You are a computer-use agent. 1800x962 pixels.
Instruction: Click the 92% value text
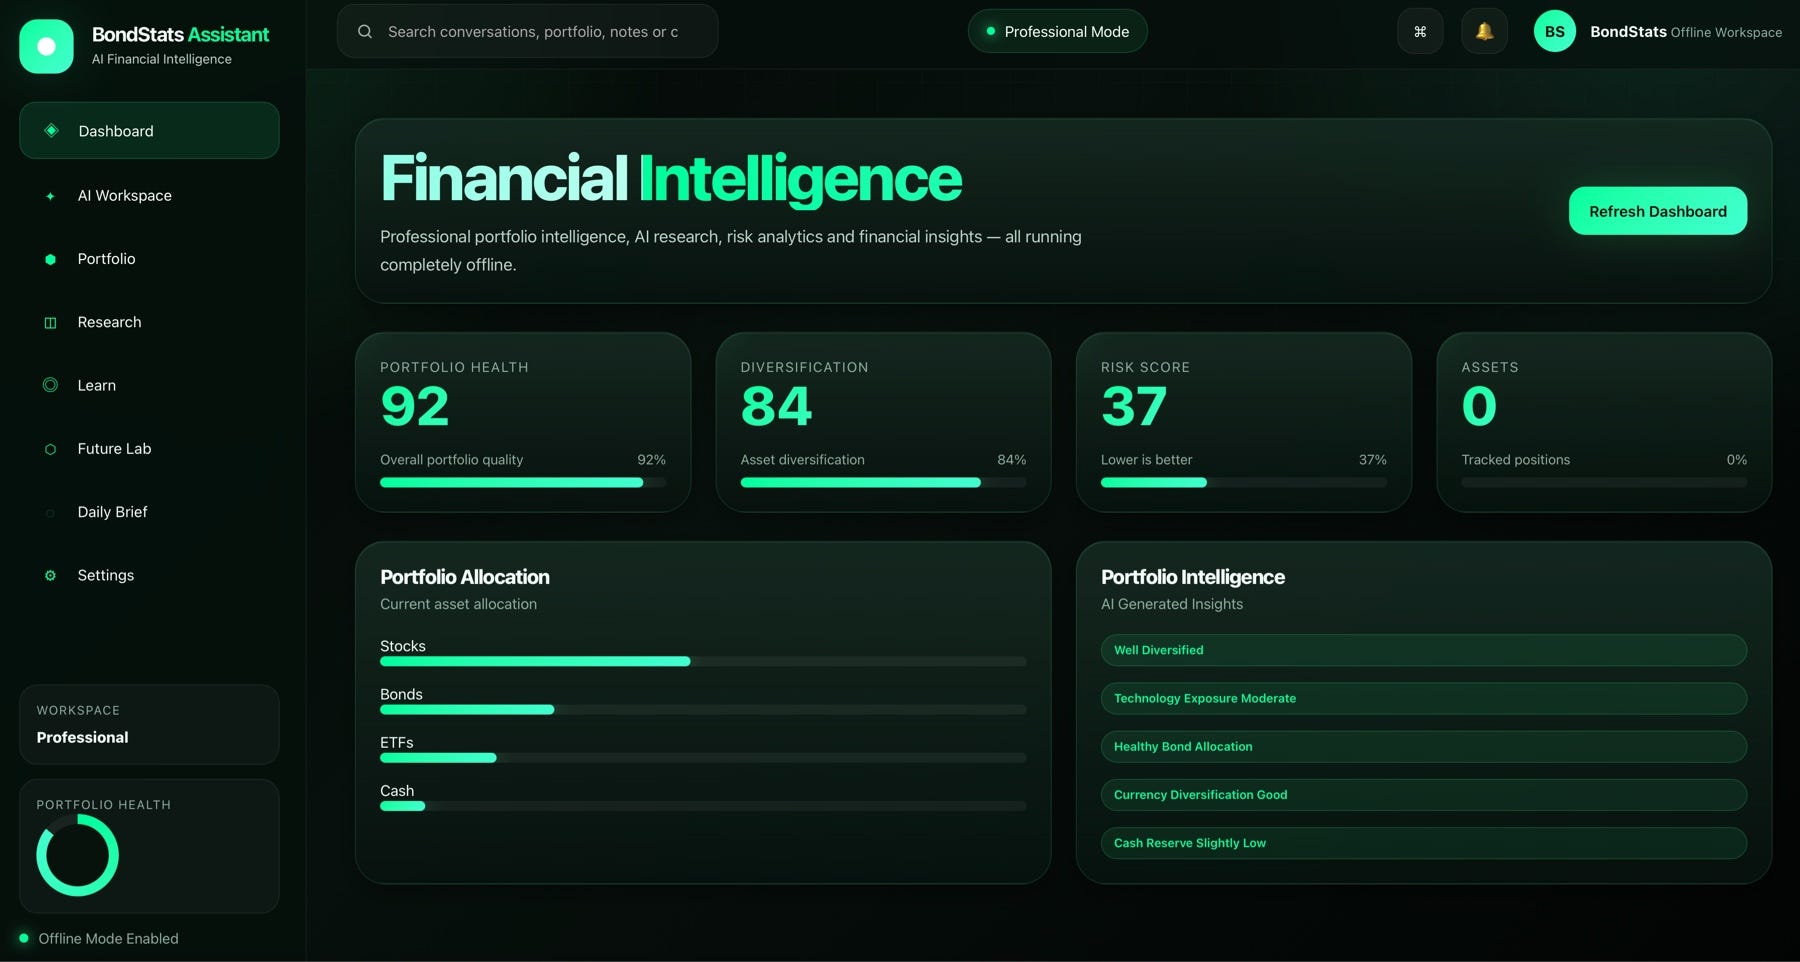tap(651, 460)
